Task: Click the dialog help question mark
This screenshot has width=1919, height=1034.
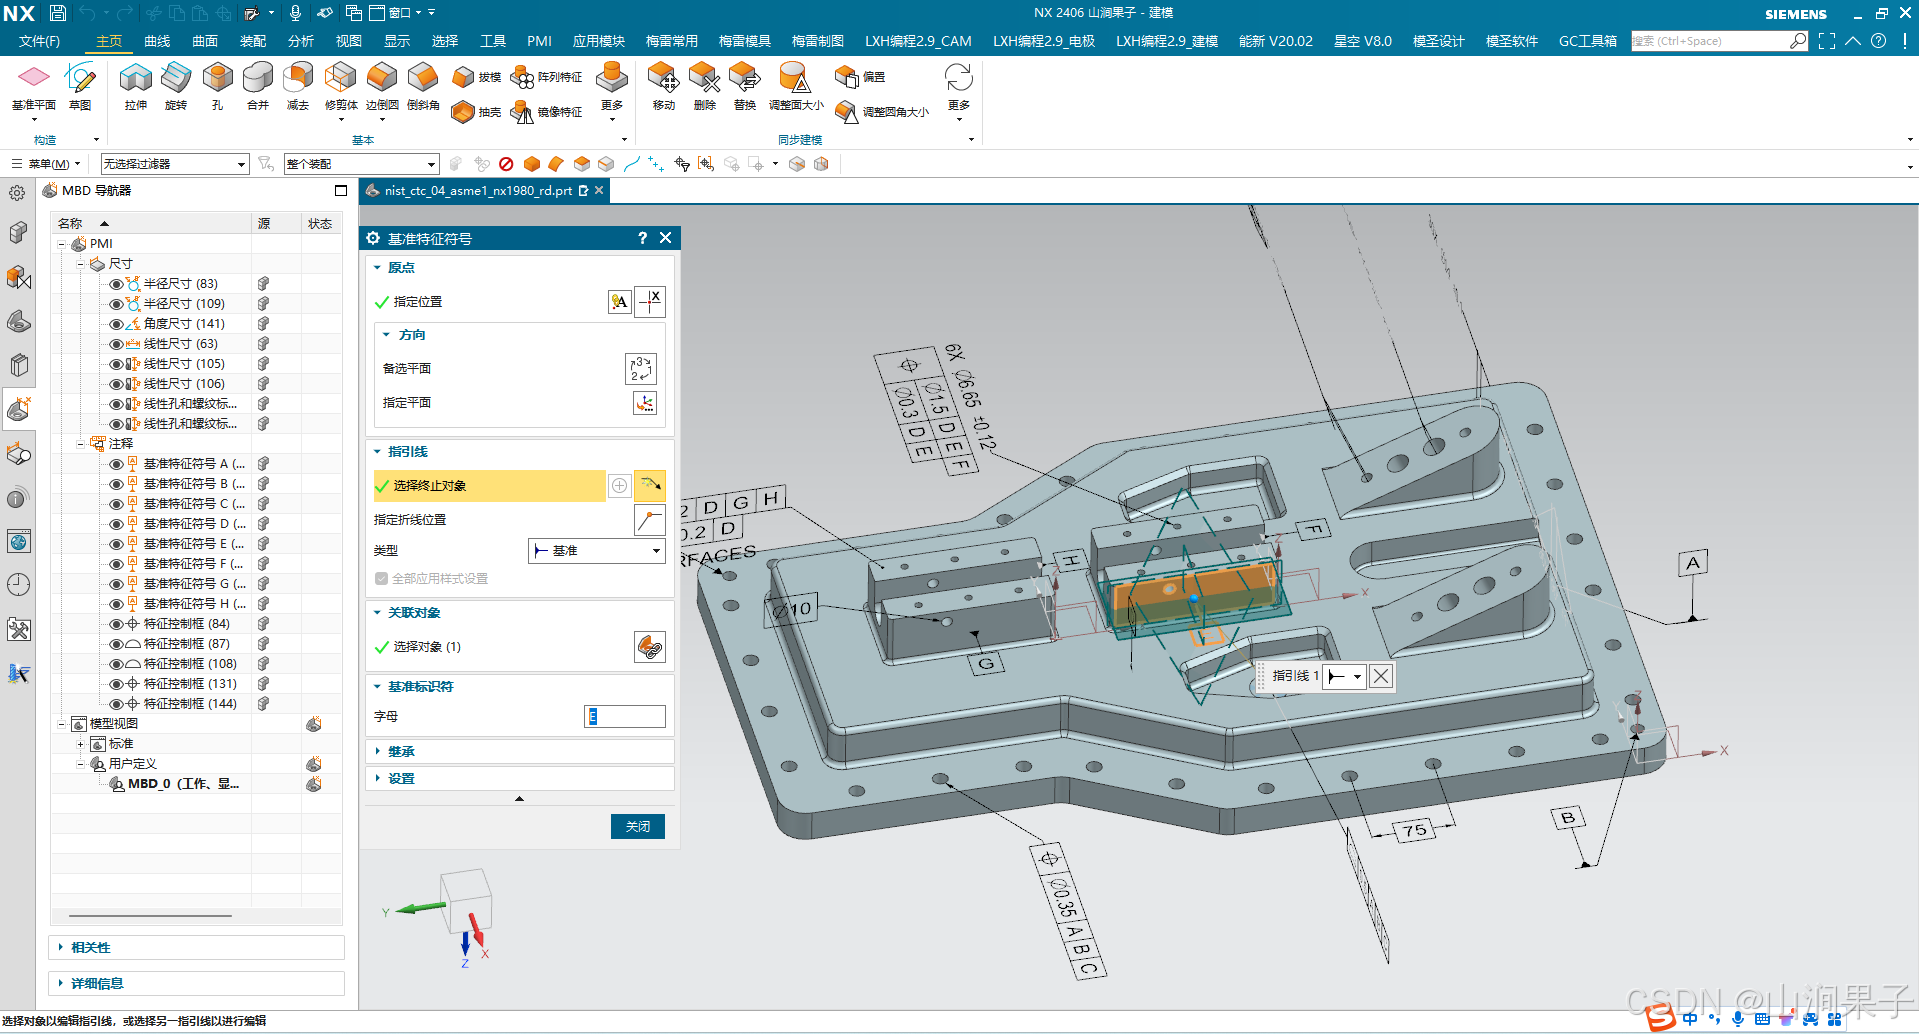Action: click(x=643, y=238)
